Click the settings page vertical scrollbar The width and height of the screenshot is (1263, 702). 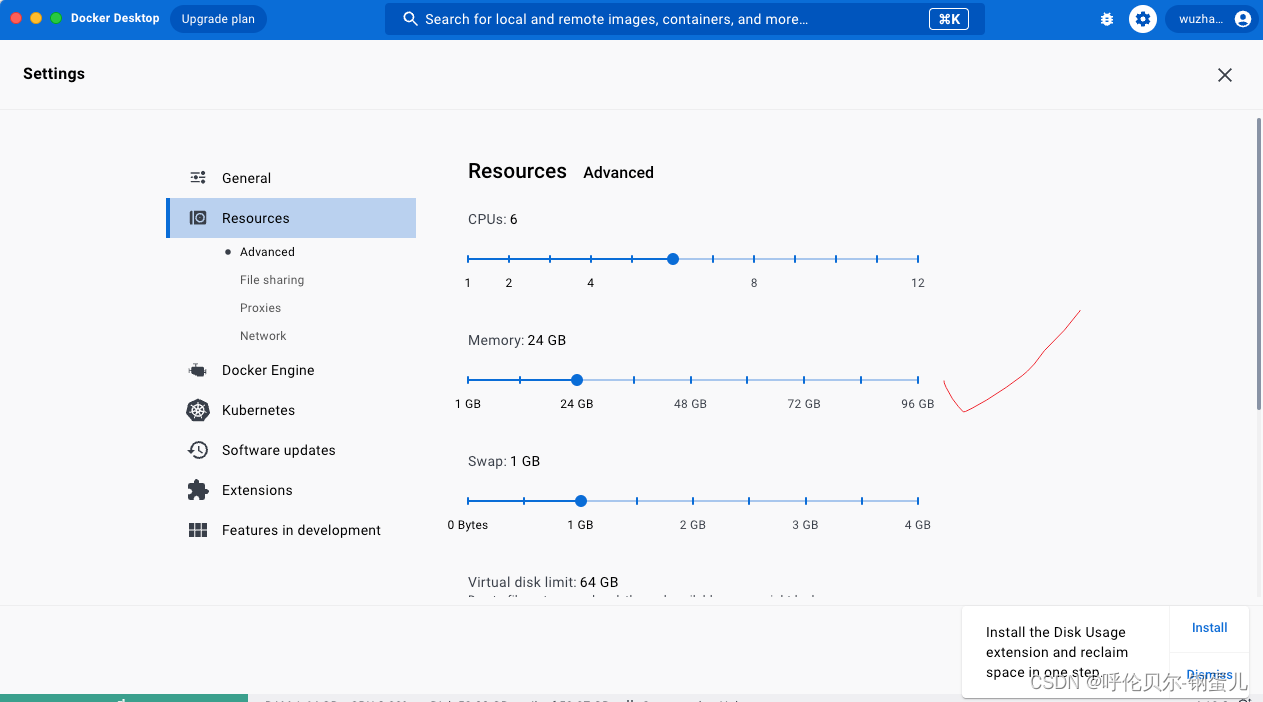click(x=1258, y=264)
